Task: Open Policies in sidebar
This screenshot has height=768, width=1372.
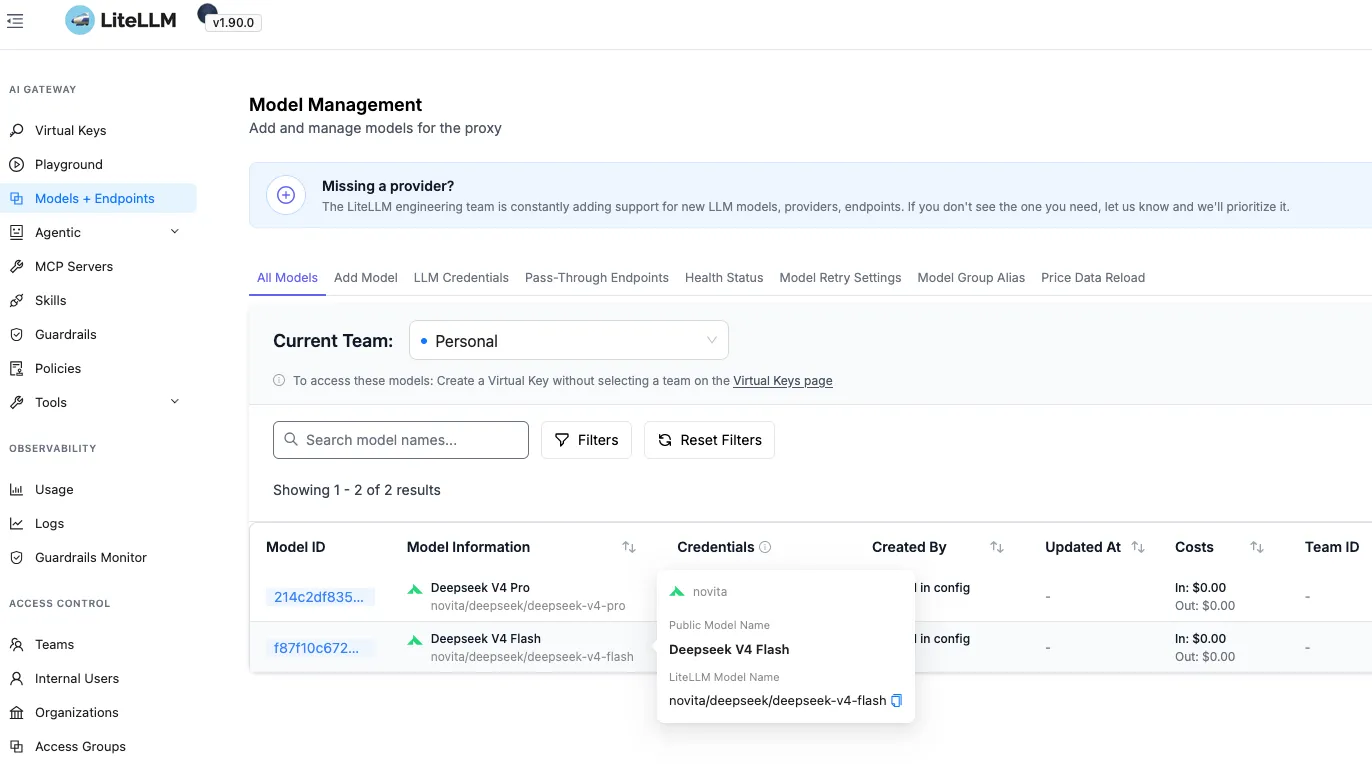Action: (x=58, y=368)
